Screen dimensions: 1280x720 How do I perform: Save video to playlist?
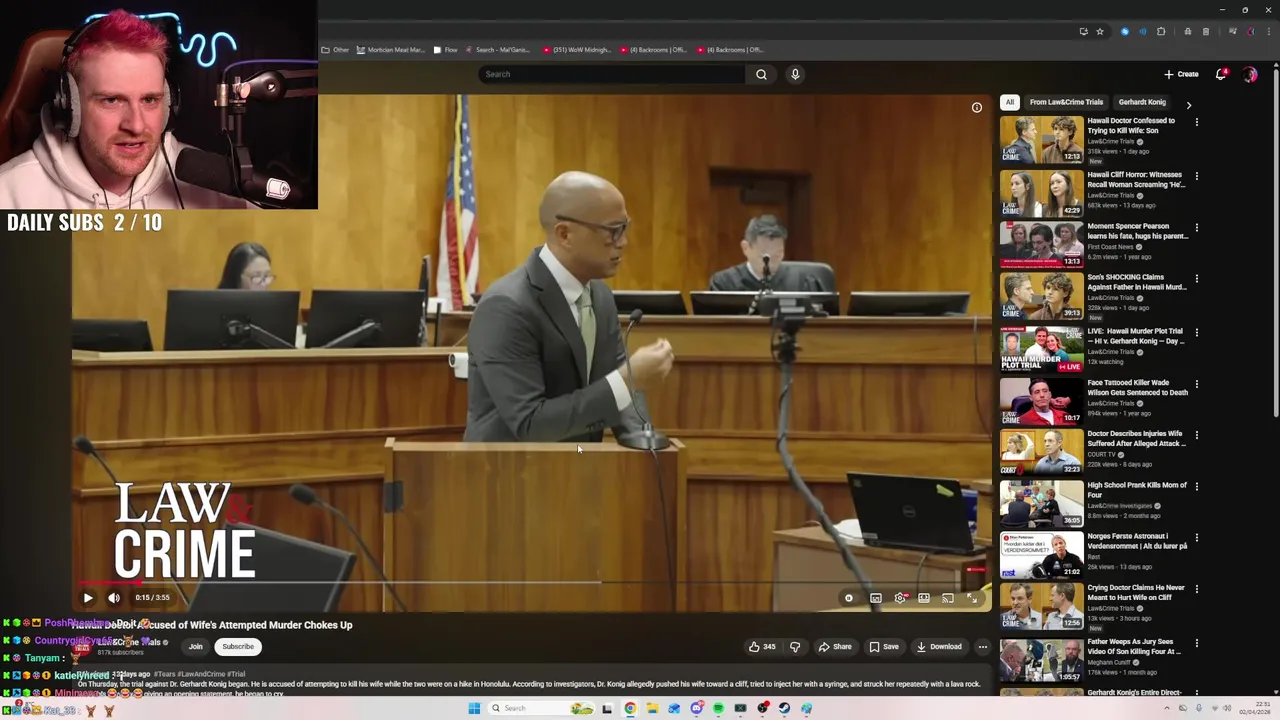884,647
